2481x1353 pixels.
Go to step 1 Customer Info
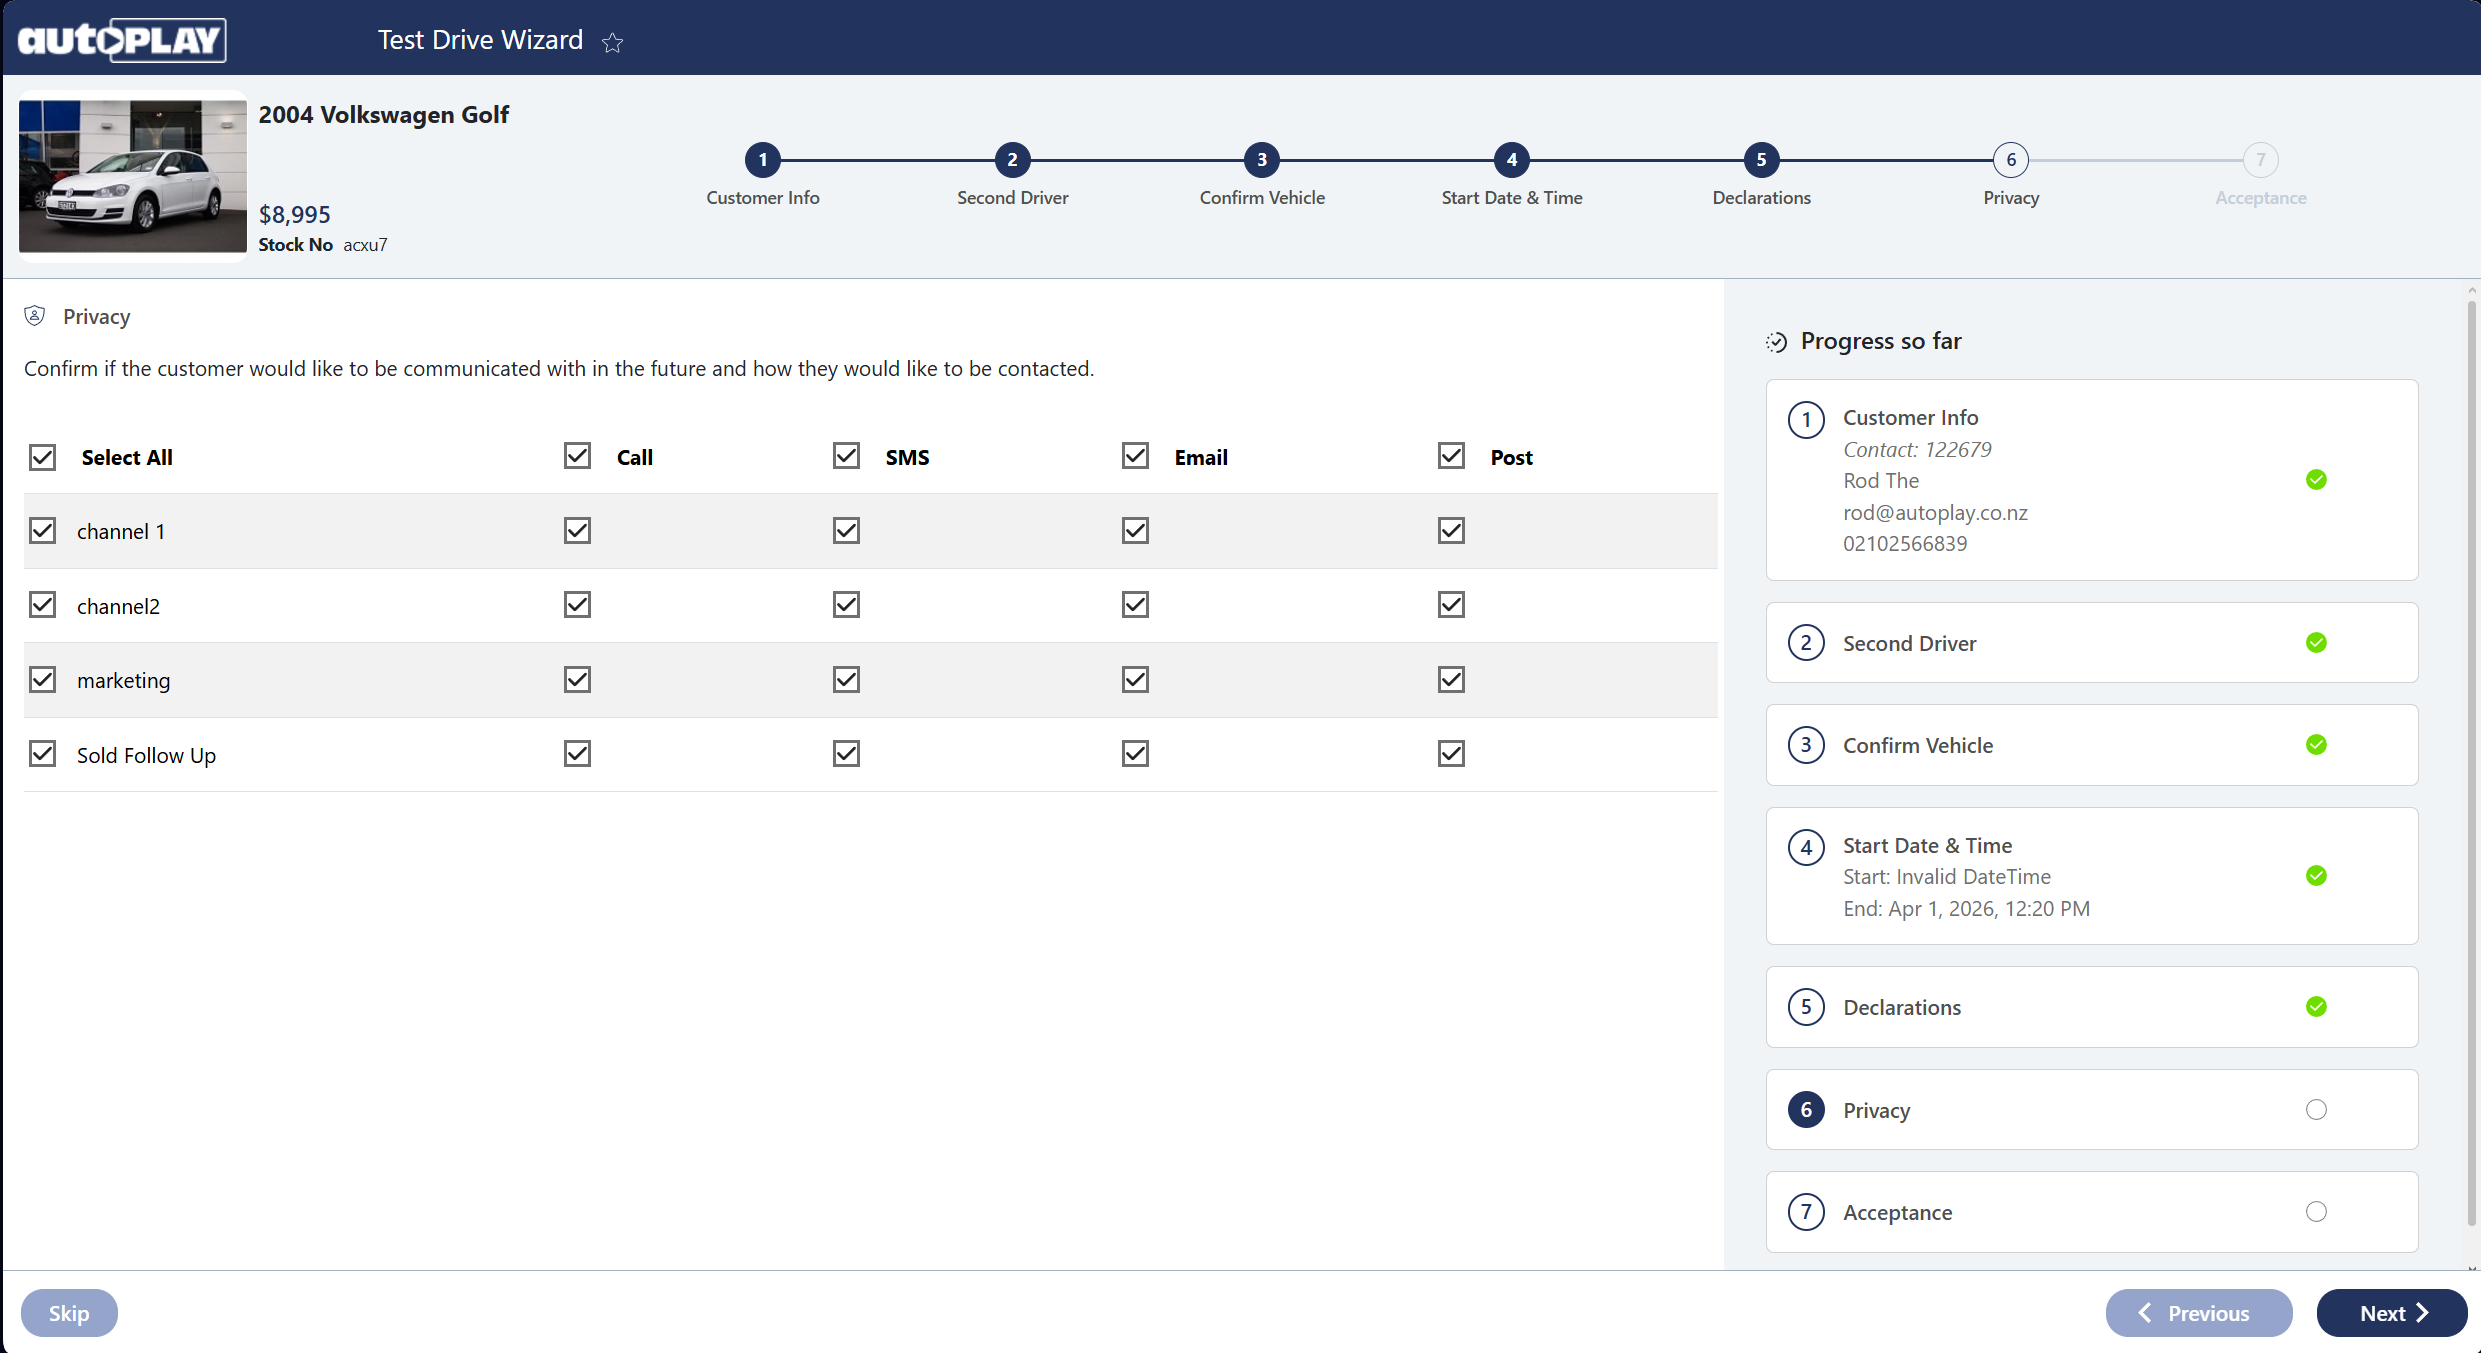click(763, 160)
